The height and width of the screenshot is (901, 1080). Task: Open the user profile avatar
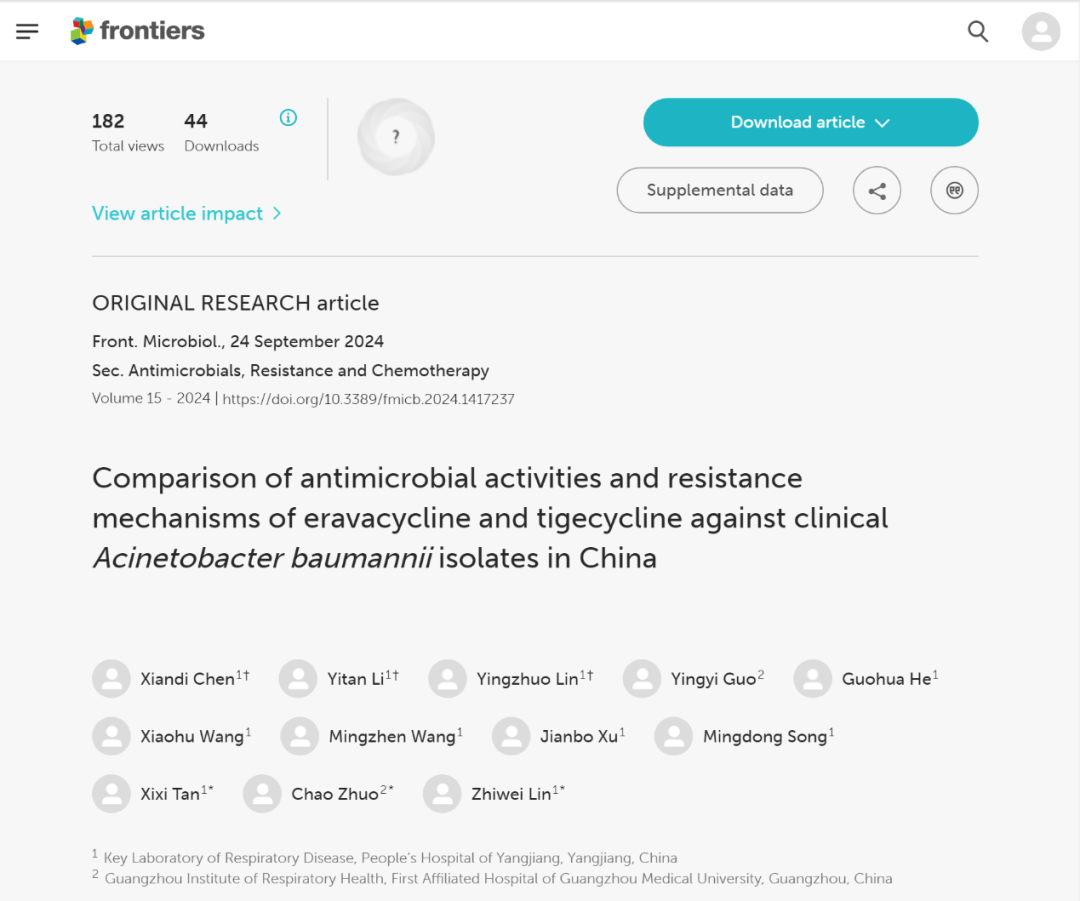point(1041,31)
